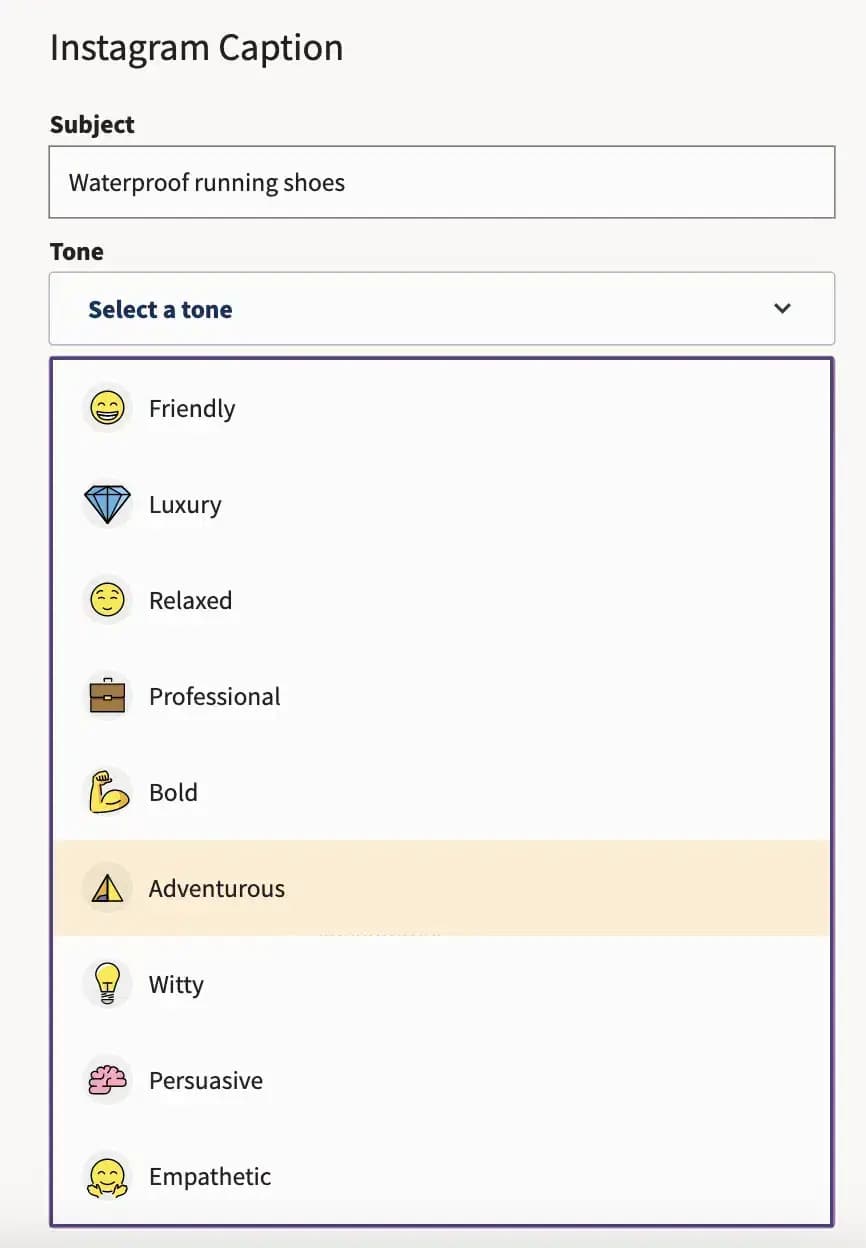Click the pink brain icon beside Persuasive
The height and width of the screenshot is (1248, 866).
107,1080
